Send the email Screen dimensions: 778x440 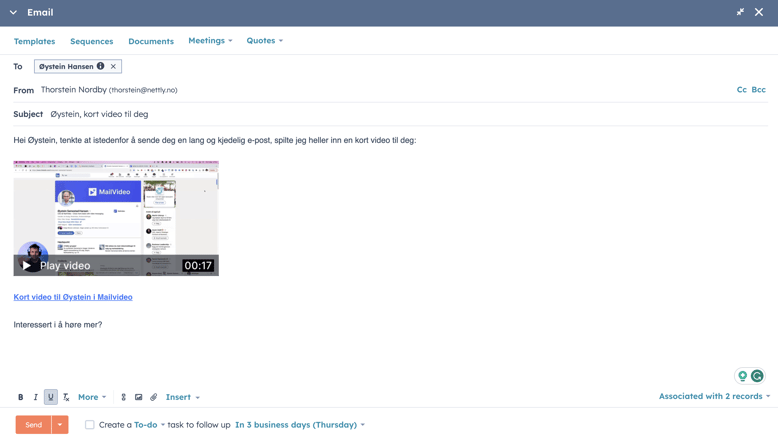pyautogui.click(x=33, y=425)
